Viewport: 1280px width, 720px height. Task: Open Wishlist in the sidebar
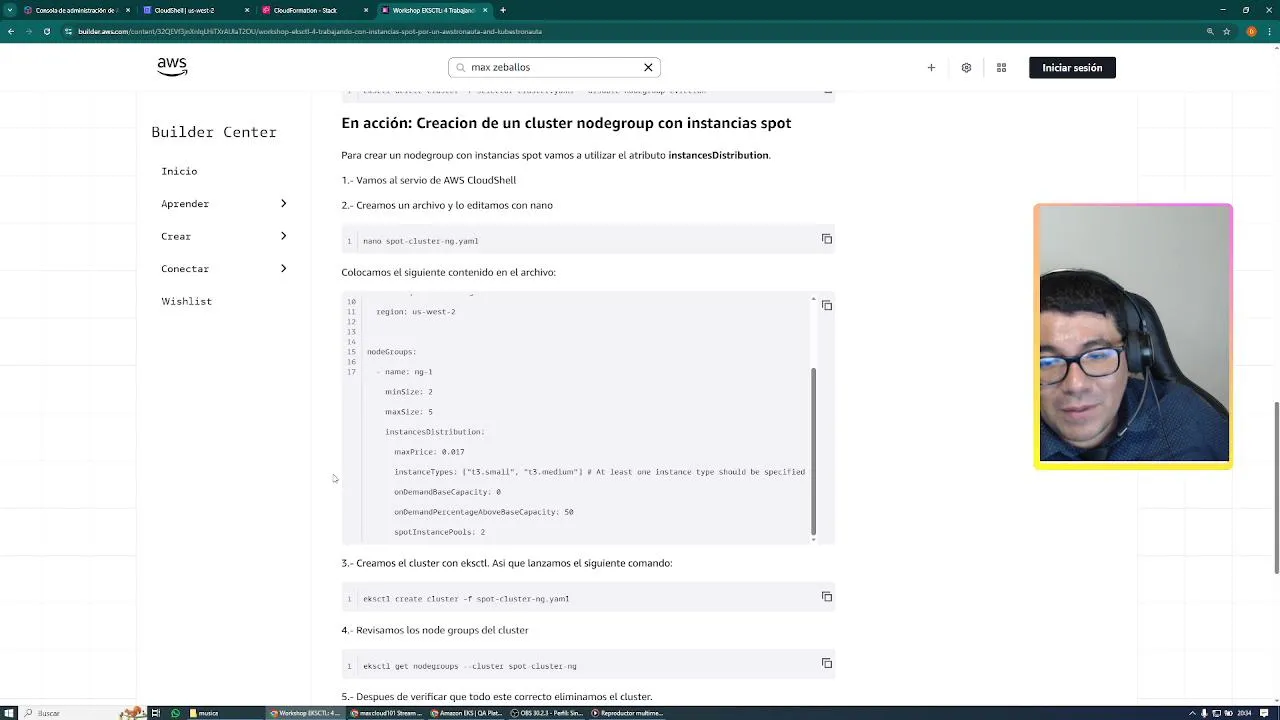pyautogui.click(x=186, y=301)
